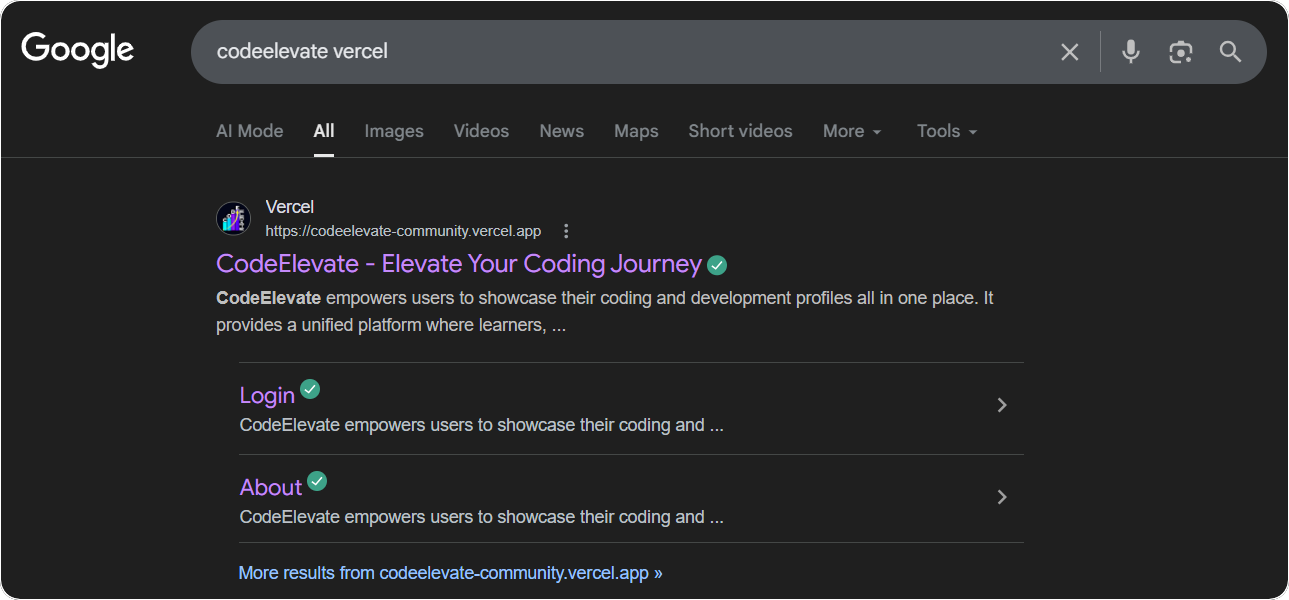The width and height of the screenshot is (1289, 600).
Task: Switch to Maps tab
Action: coord(636,131)
